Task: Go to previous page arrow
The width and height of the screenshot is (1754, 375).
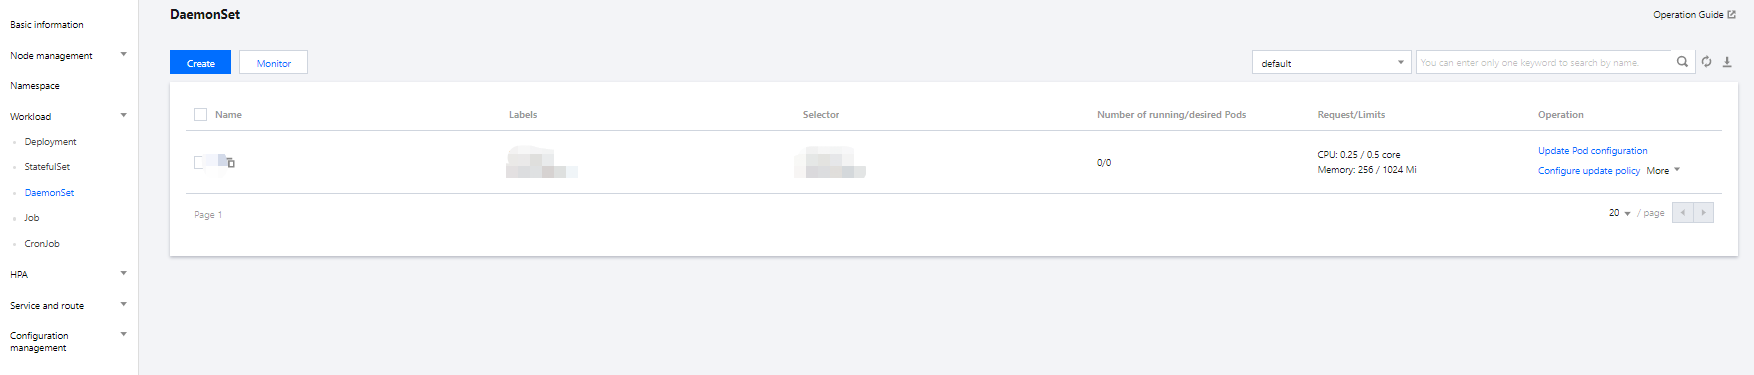Action: [x=1683, y=213]
